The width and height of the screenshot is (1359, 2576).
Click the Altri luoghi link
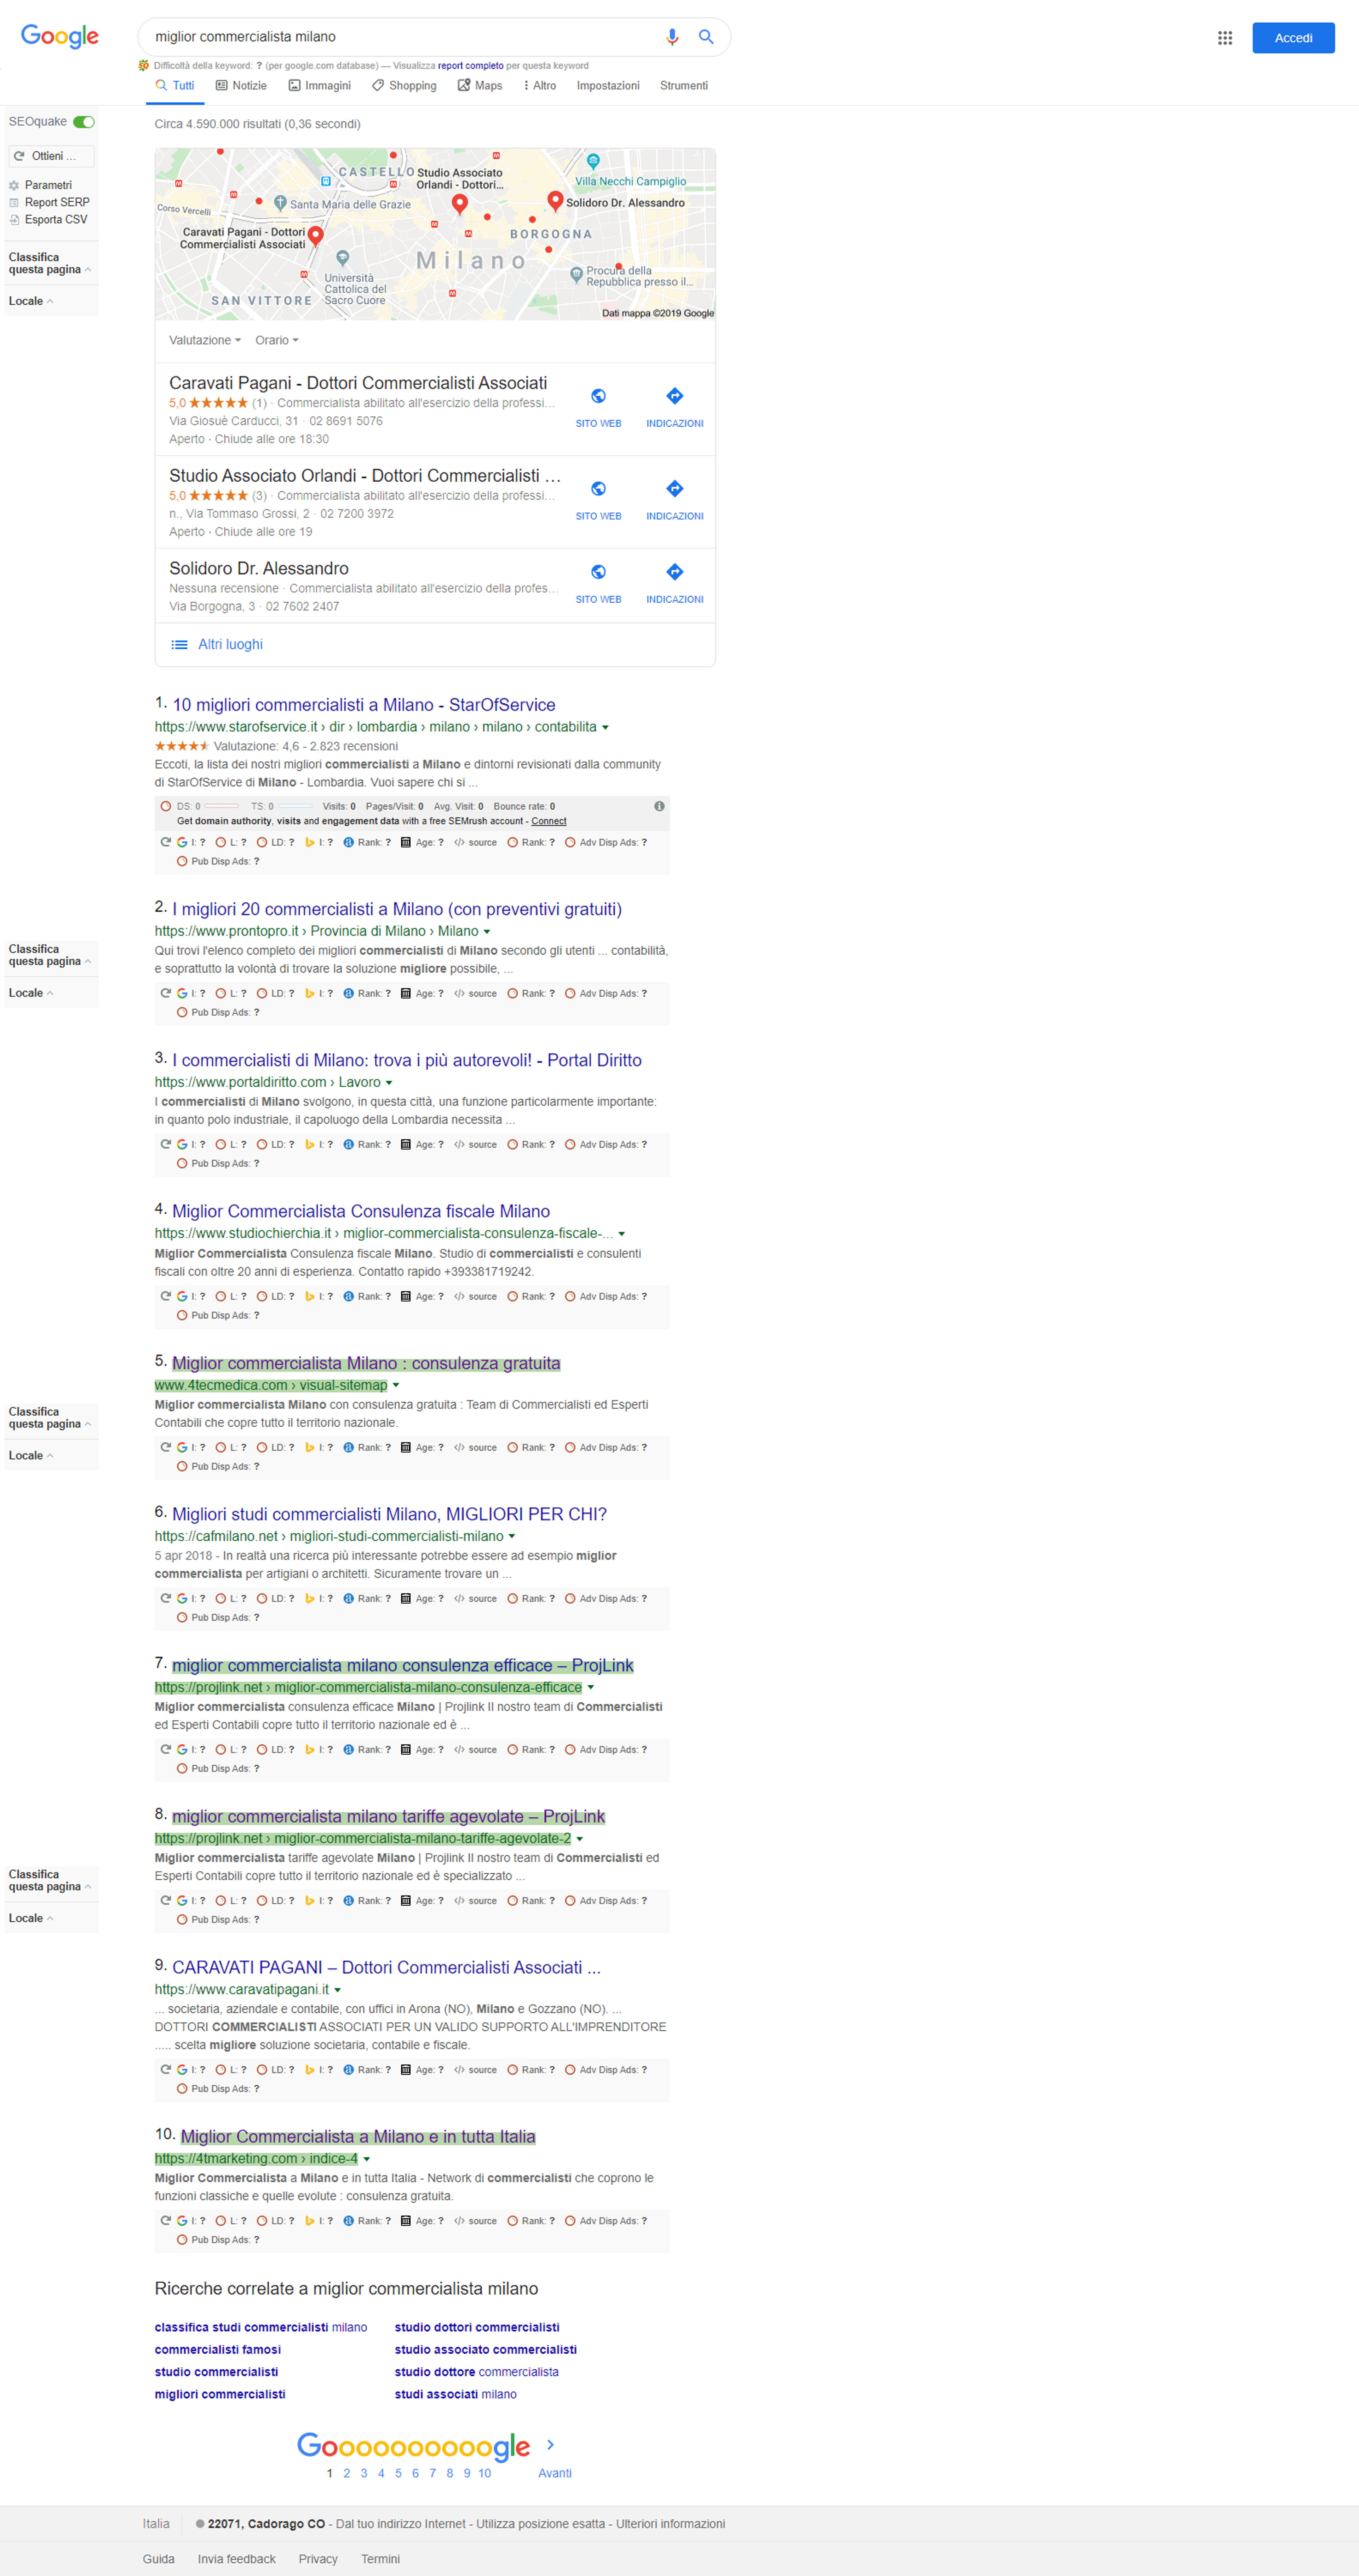tap(230, 645)
